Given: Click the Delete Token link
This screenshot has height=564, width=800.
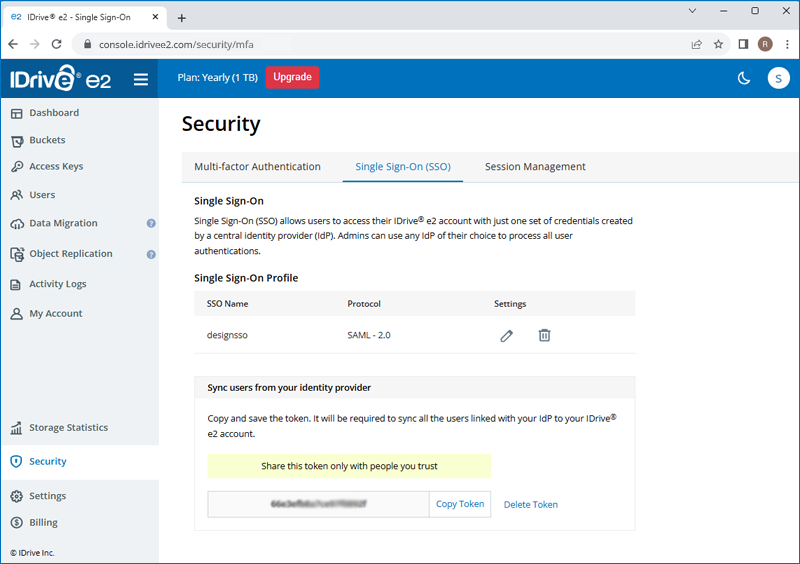Looking at the screenshot, I should click(x=531, y=505).
